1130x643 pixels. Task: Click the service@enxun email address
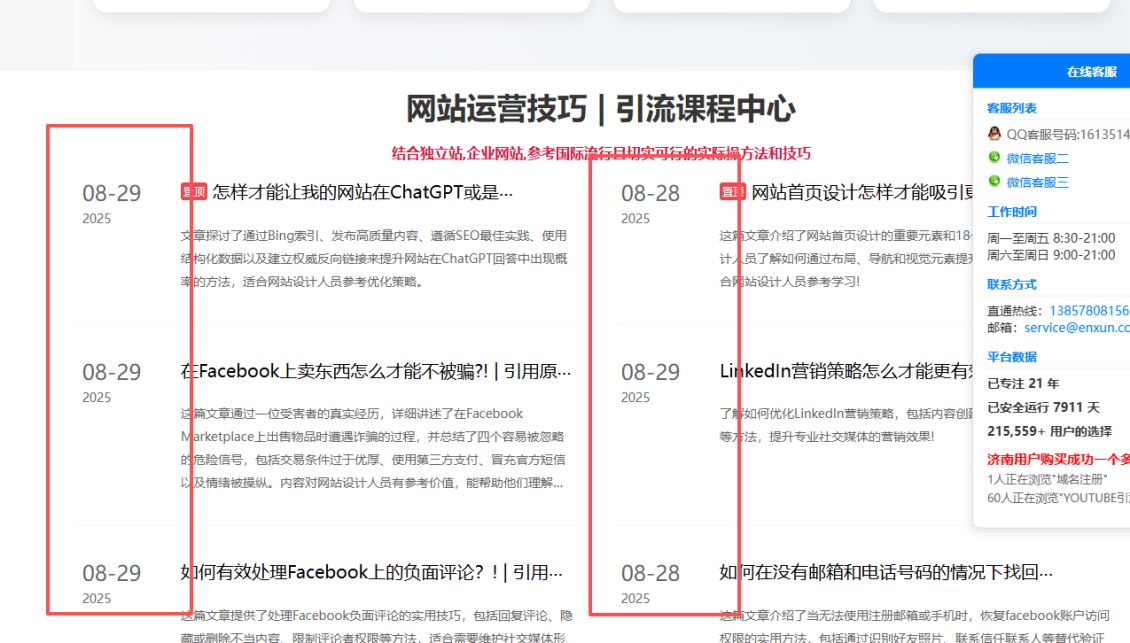click(1076, 327)
